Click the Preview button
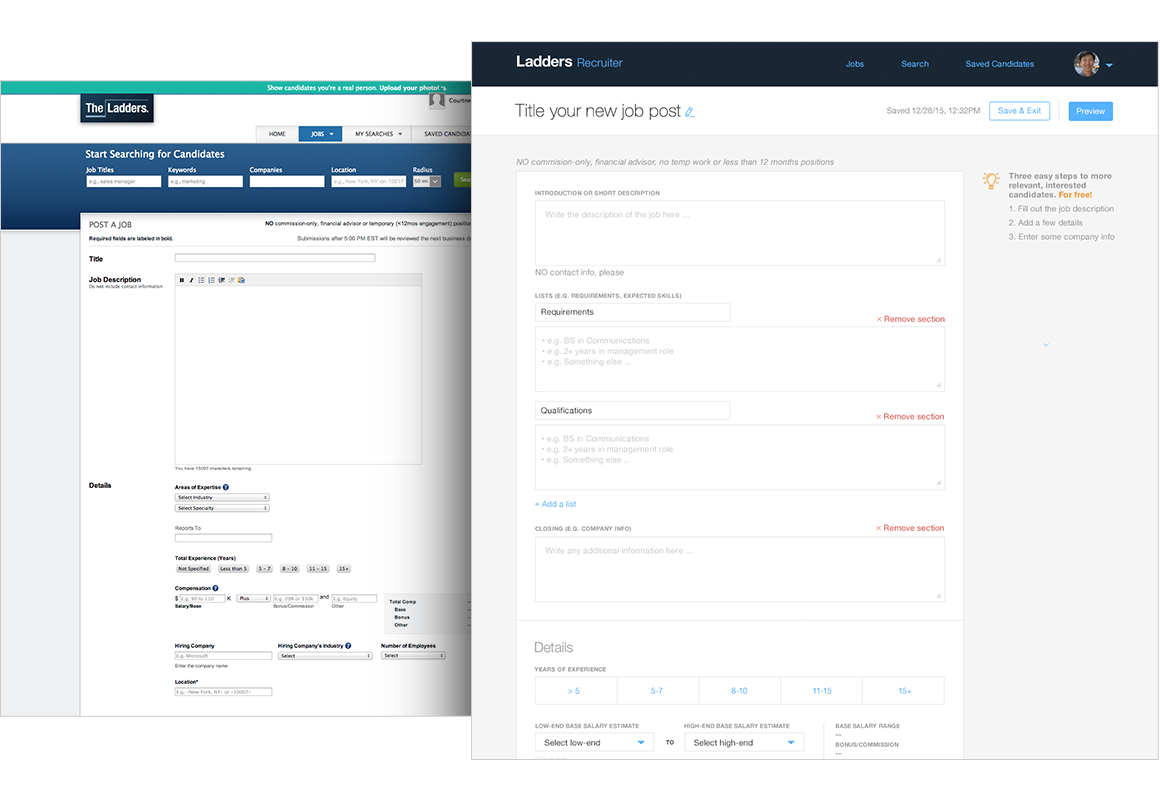This screenshot has width=1160, height=800. 1090,111
